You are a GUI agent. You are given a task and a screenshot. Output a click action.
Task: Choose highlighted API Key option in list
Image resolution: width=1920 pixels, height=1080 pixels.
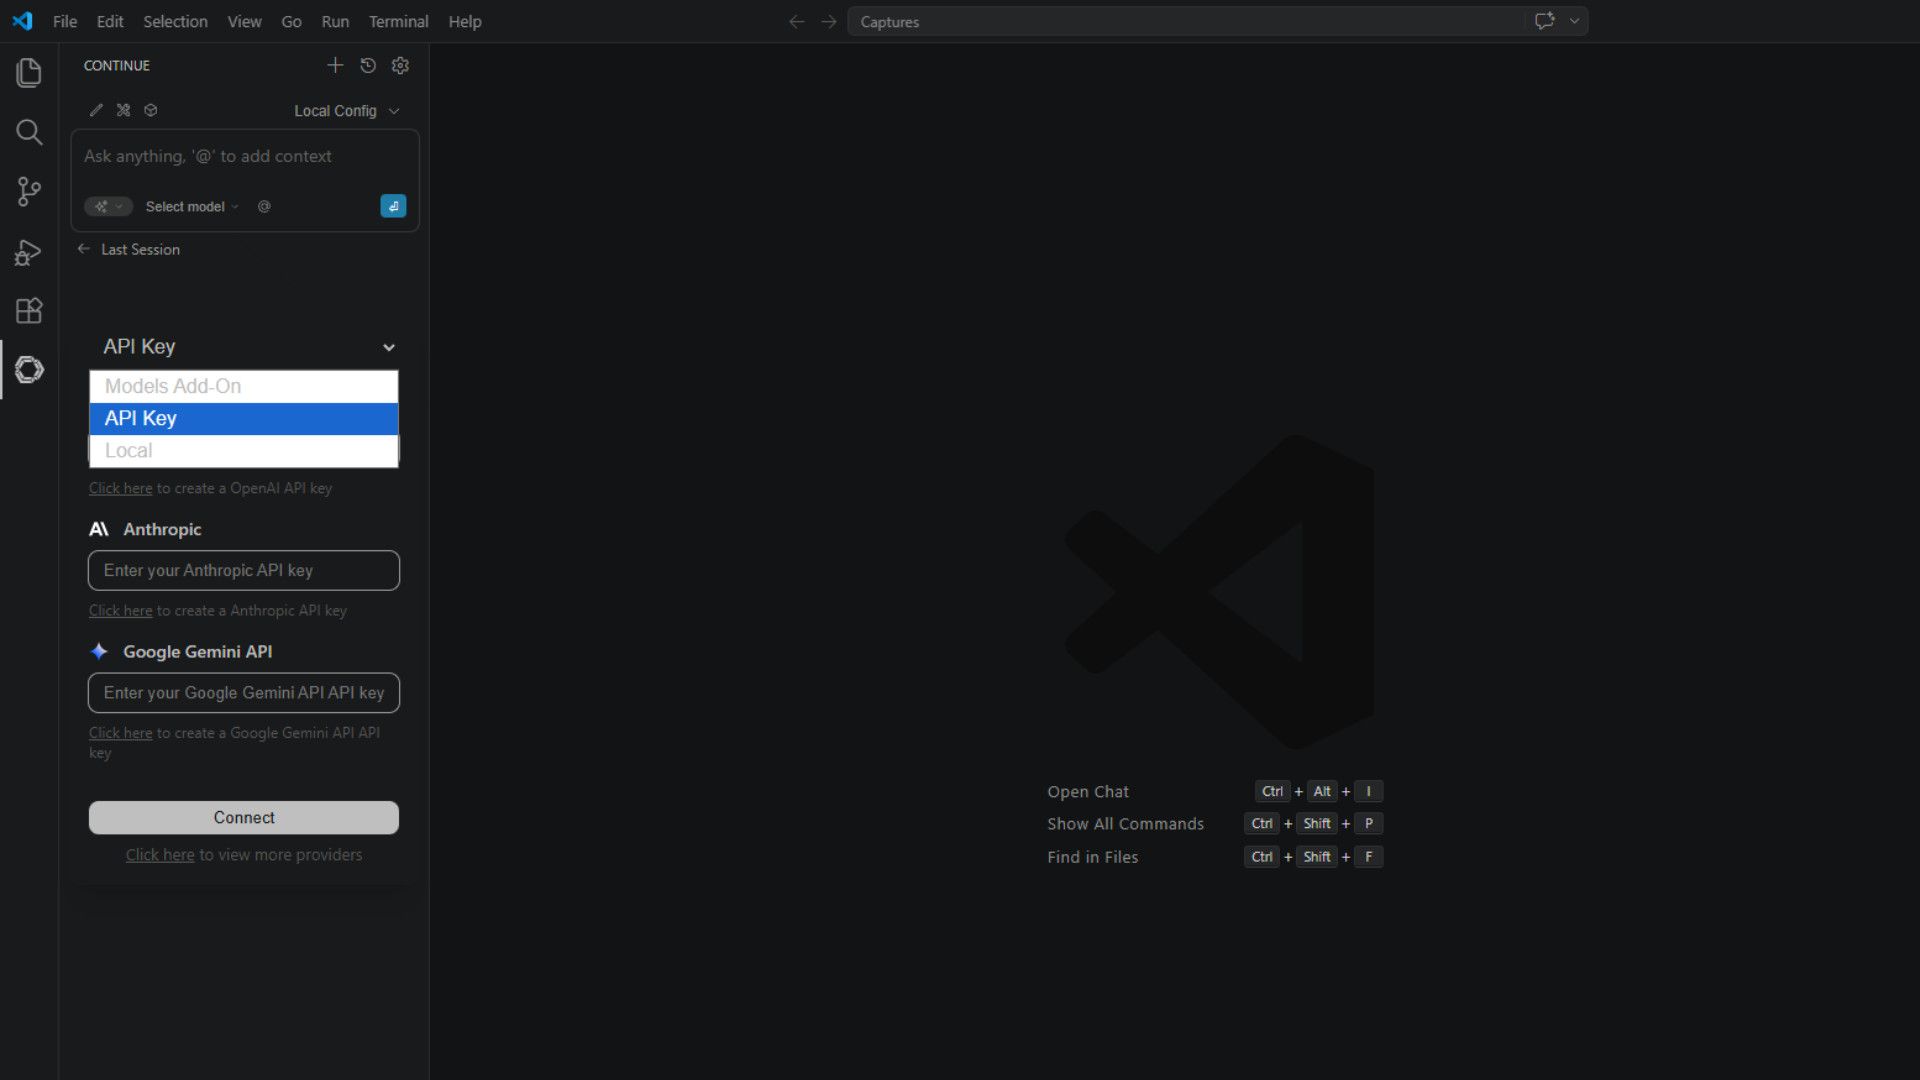(244, 418)
